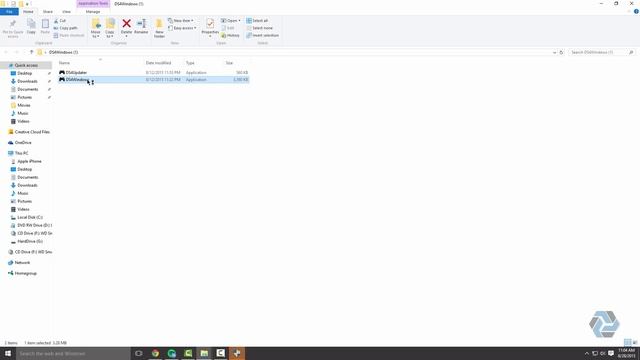Open the Open command dropdown arrow

[x=239, y=20]
